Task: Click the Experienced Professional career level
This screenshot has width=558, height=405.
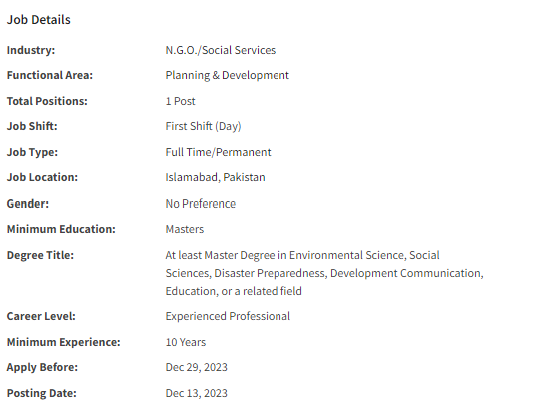Action: pyautogui.click(x=228, y=316)
